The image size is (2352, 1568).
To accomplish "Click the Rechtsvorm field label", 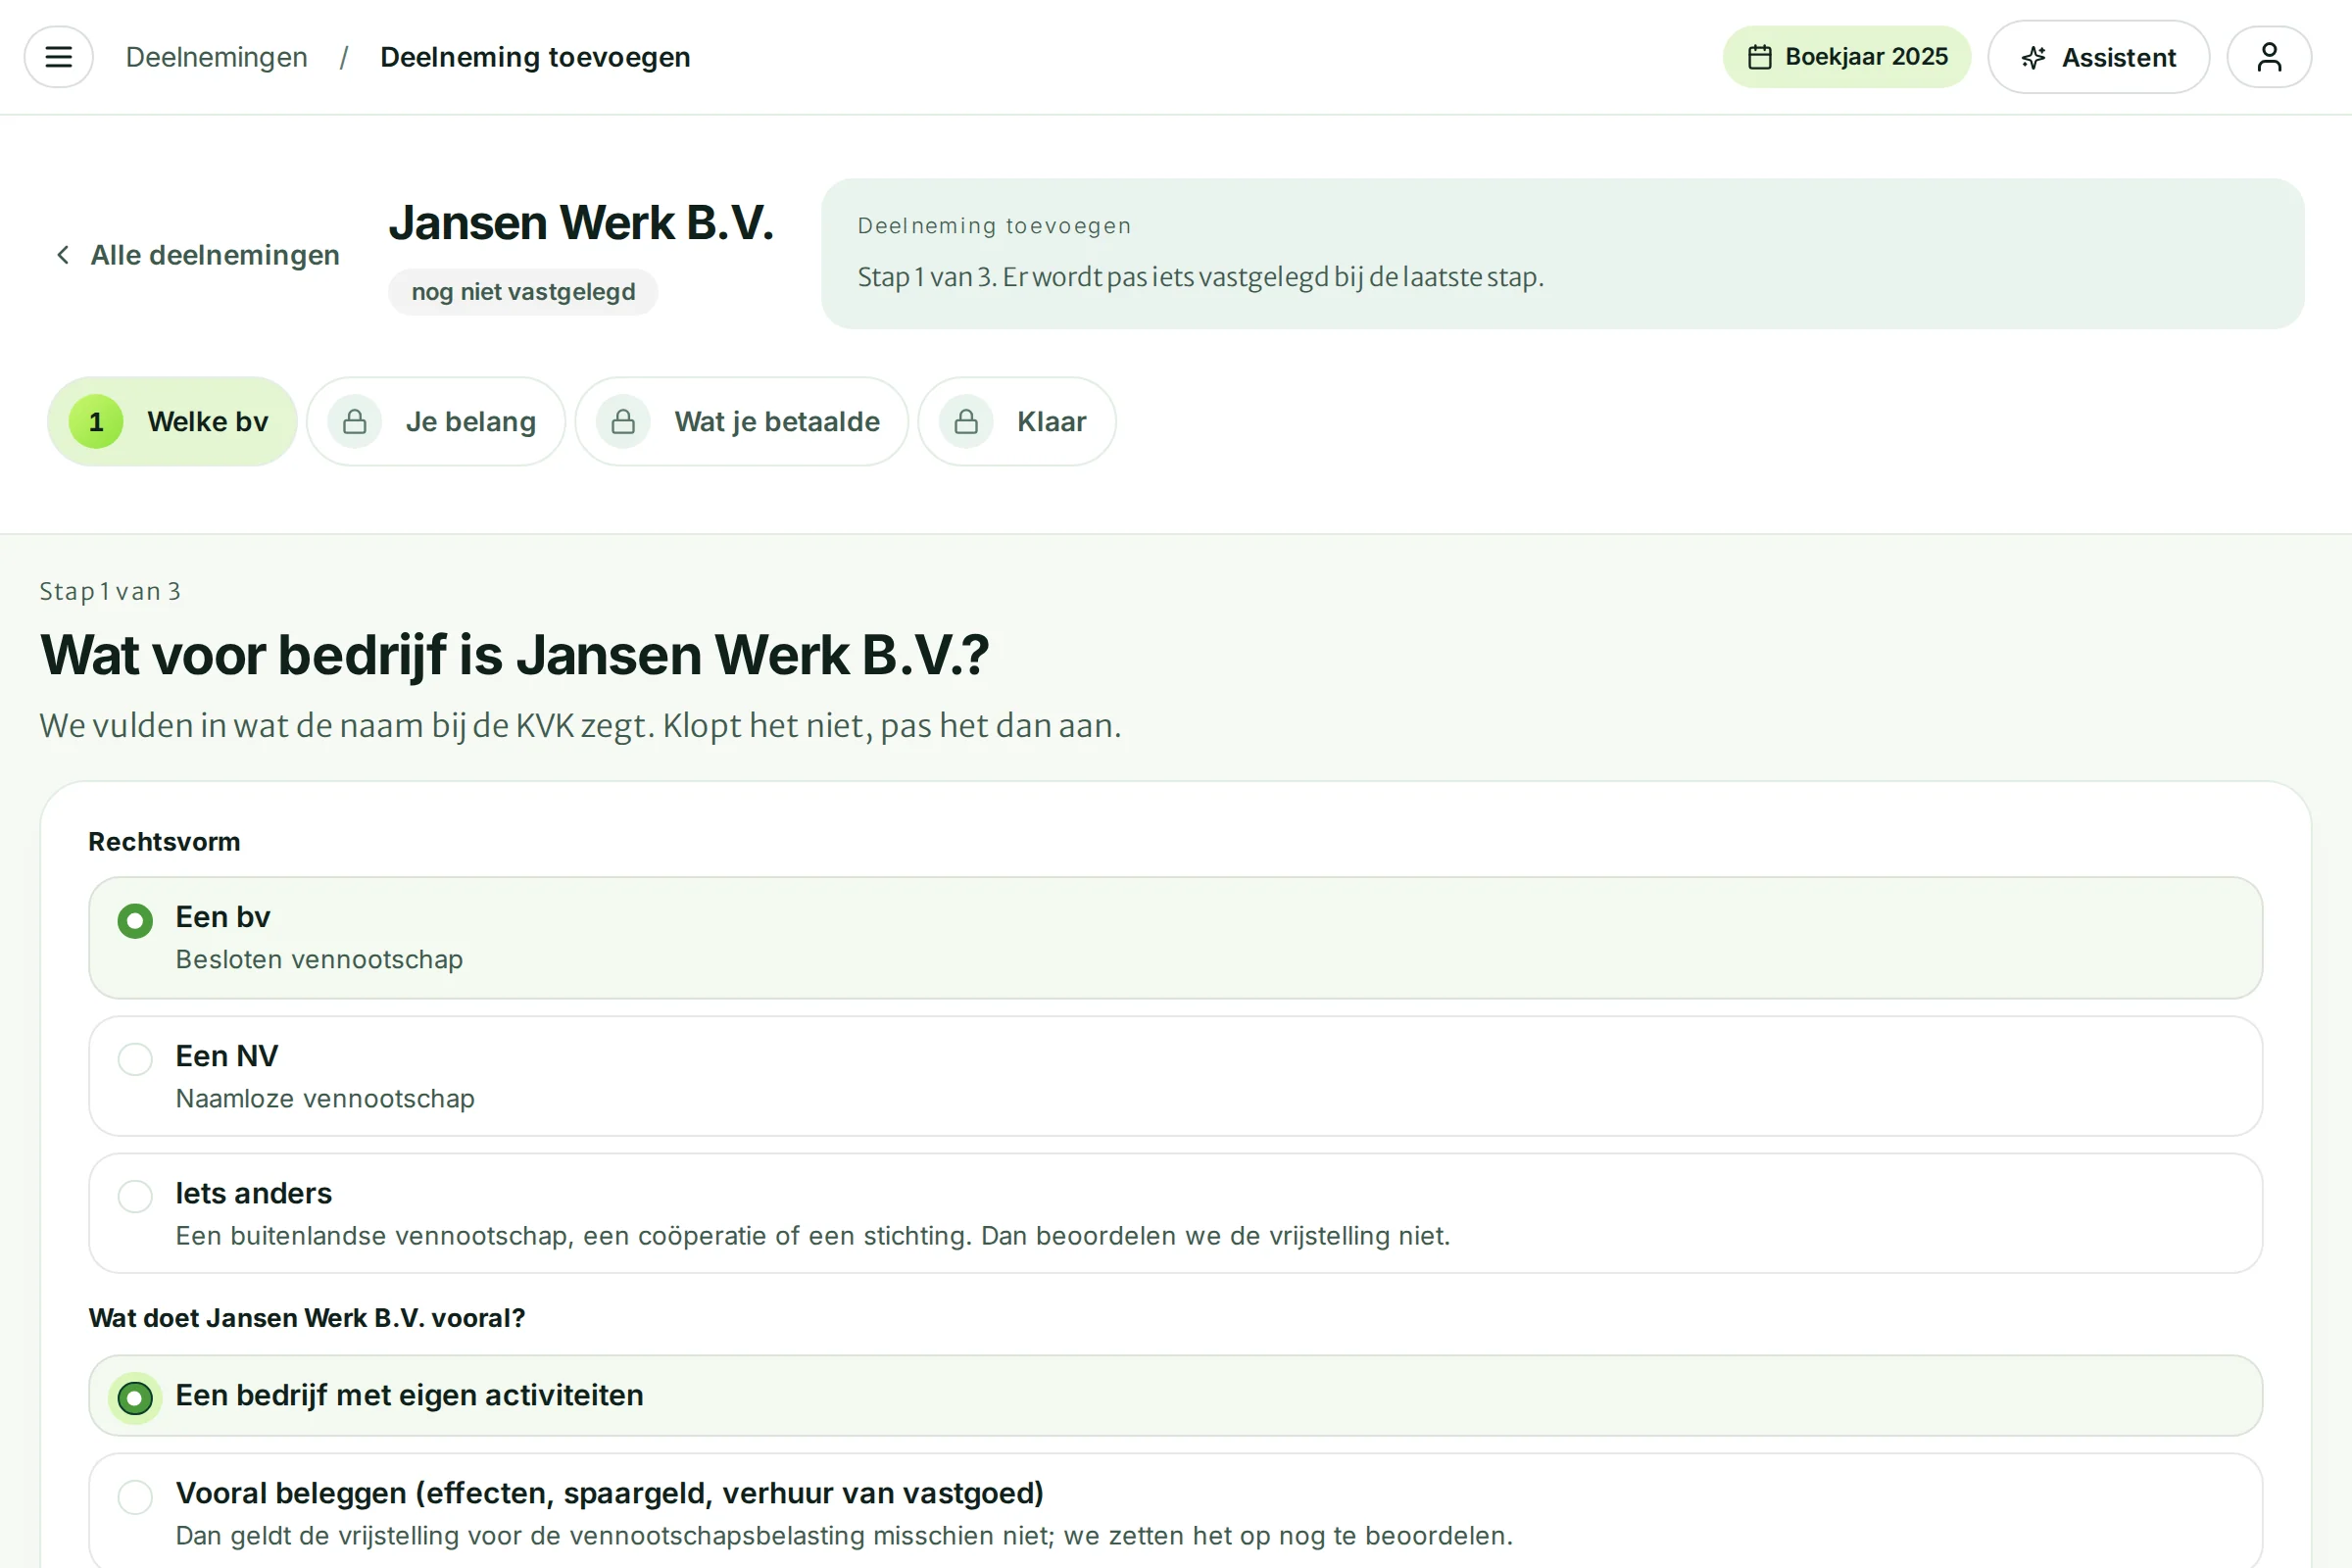I will (x=164, y=842).
